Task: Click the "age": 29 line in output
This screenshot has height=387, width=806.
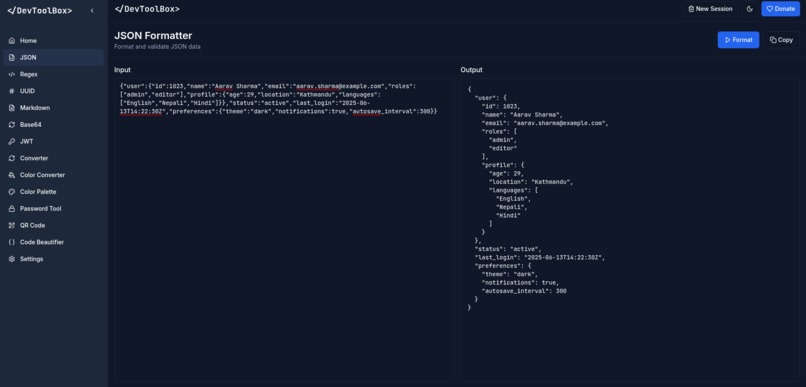Action: click(506, 174)
